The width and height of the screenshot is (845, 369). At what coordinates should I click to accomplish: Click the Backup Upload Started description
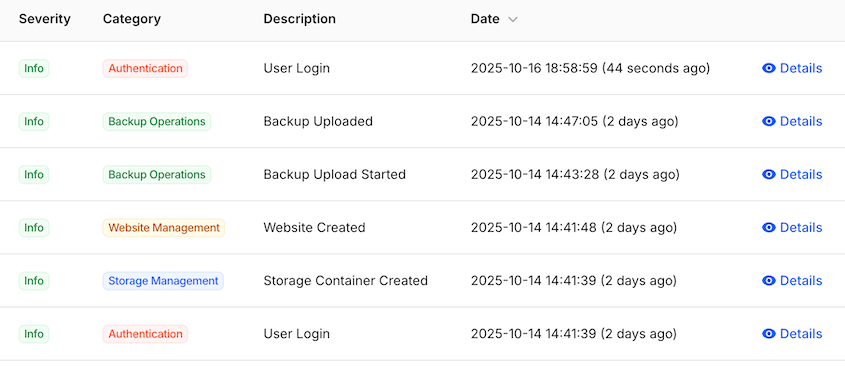tap(335, 175)
